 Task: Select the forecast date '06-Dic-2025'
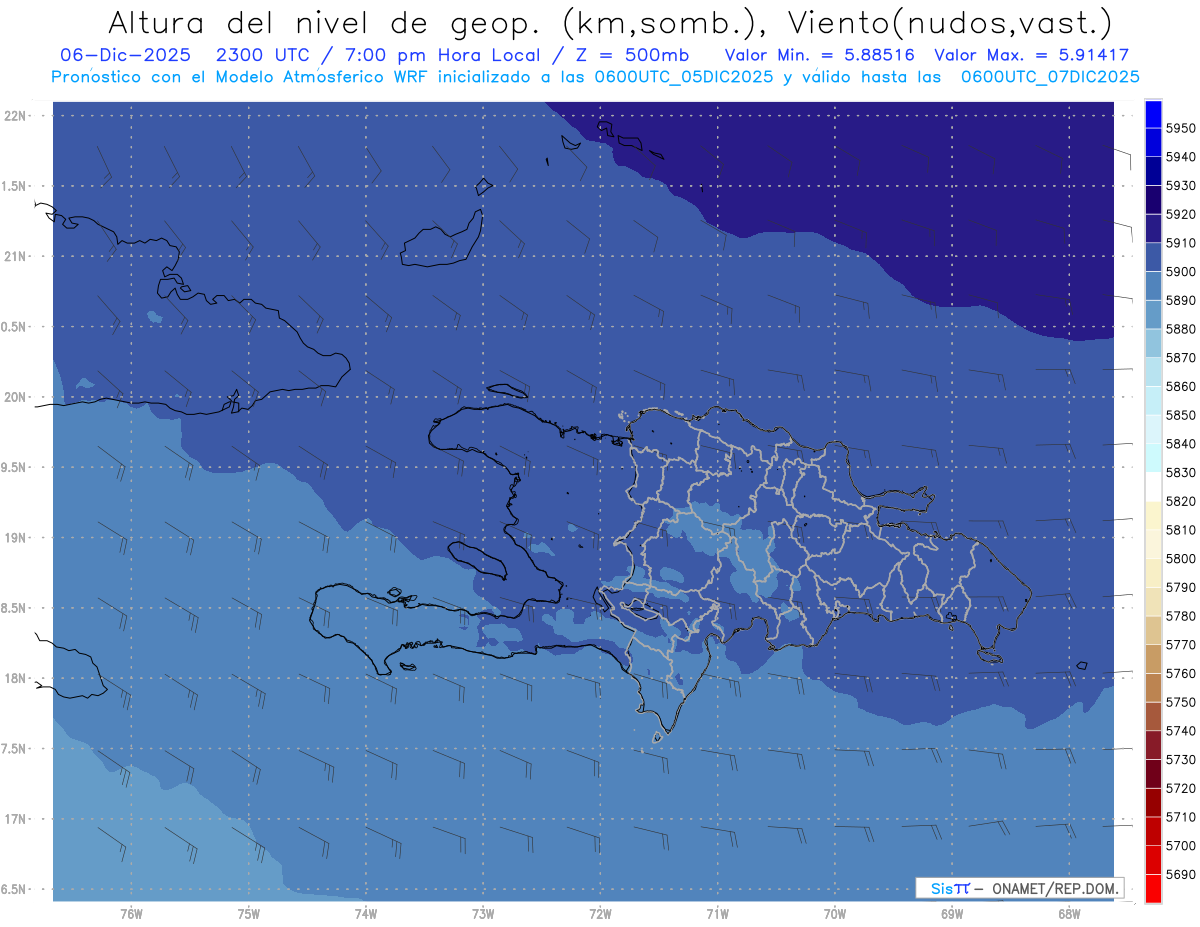127,55
